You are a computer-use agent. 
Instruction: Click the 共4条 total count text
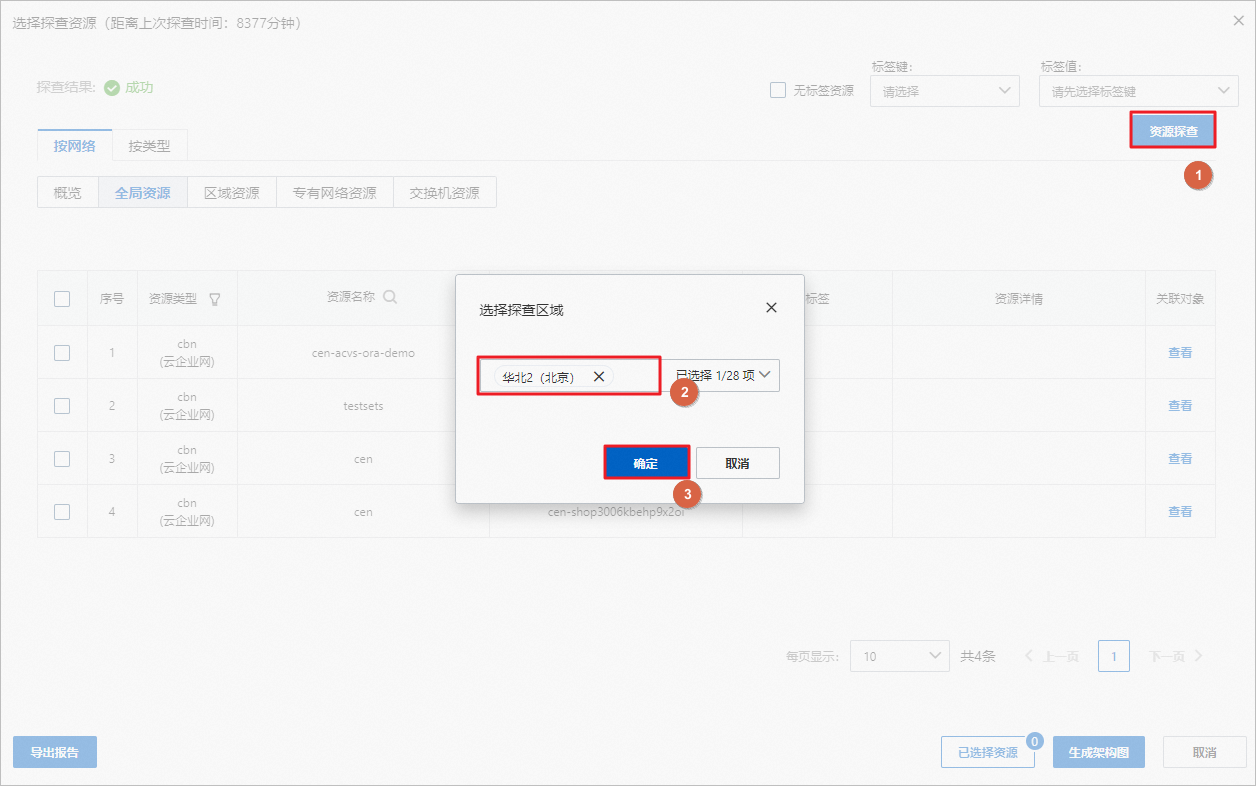[978, 656]
